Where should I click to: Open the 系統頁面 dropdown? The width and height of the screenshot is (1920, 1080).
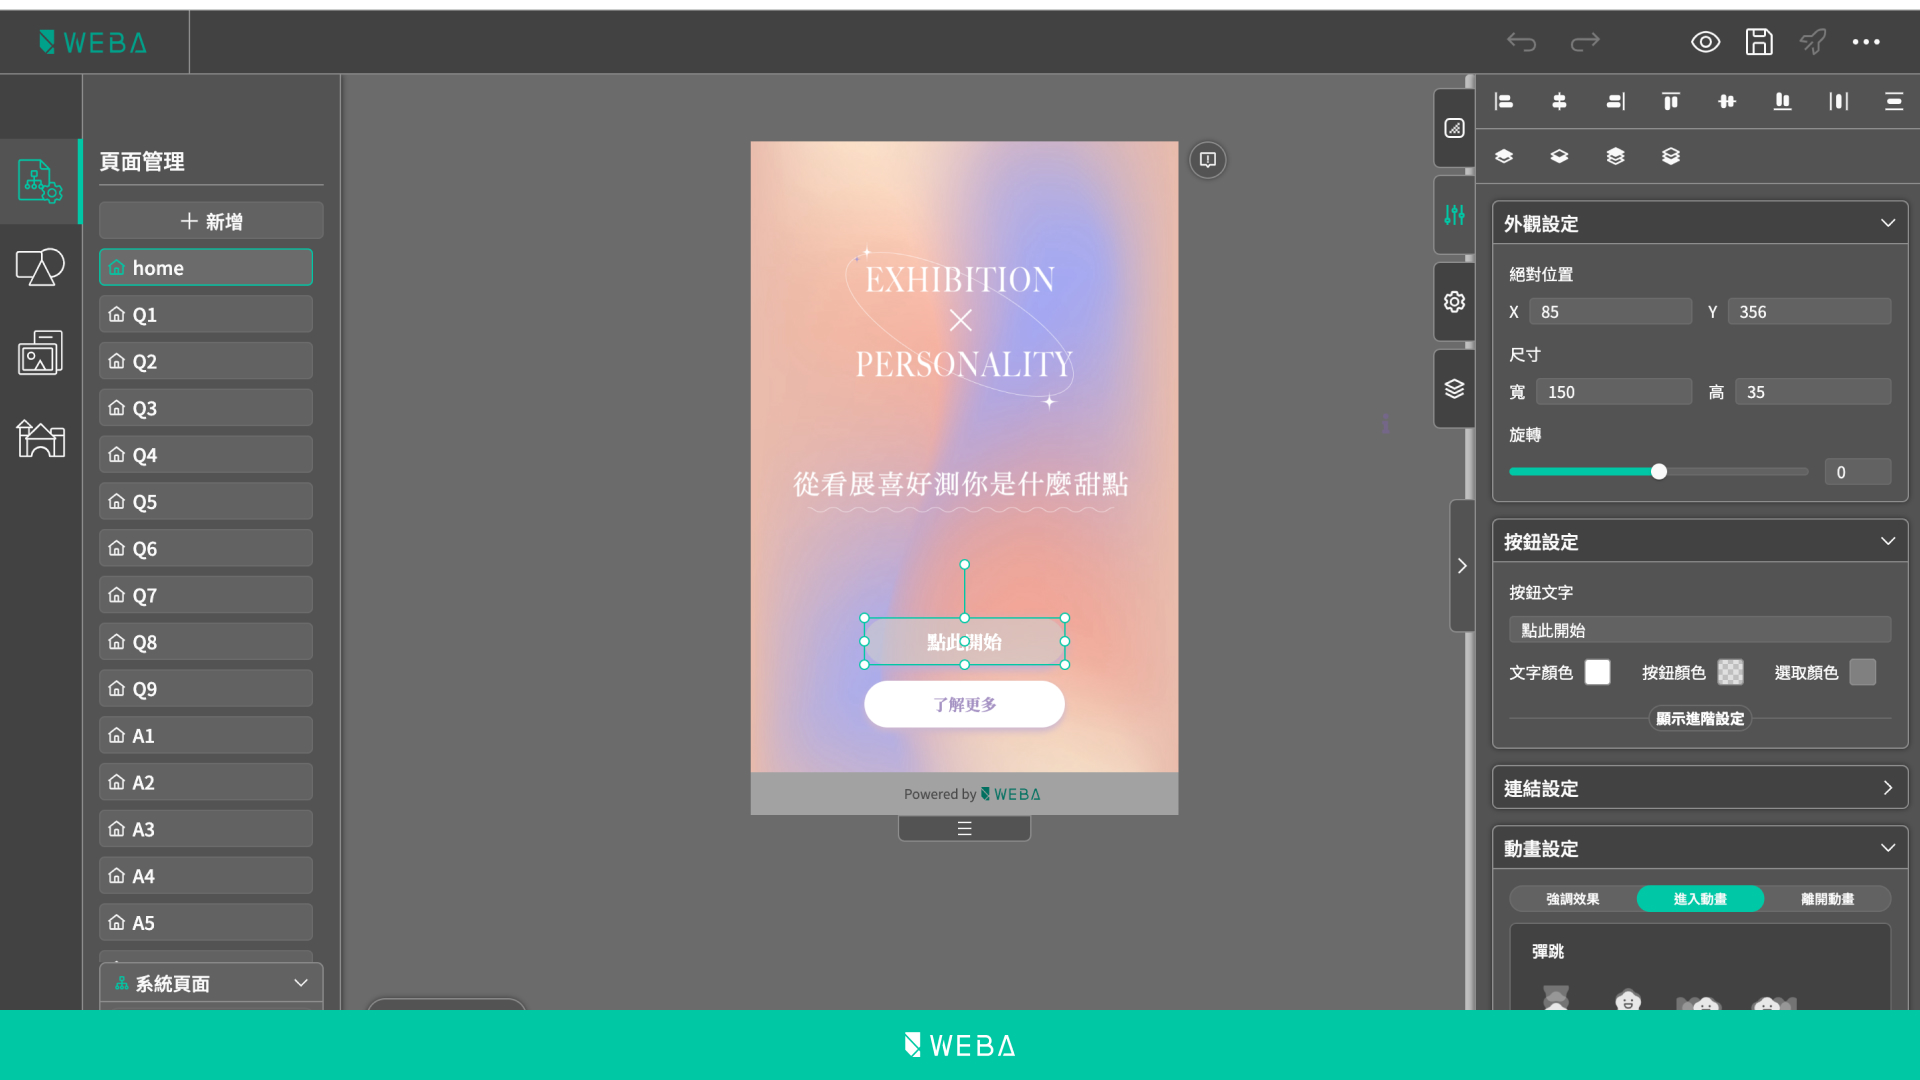click(x=211, y=983)
